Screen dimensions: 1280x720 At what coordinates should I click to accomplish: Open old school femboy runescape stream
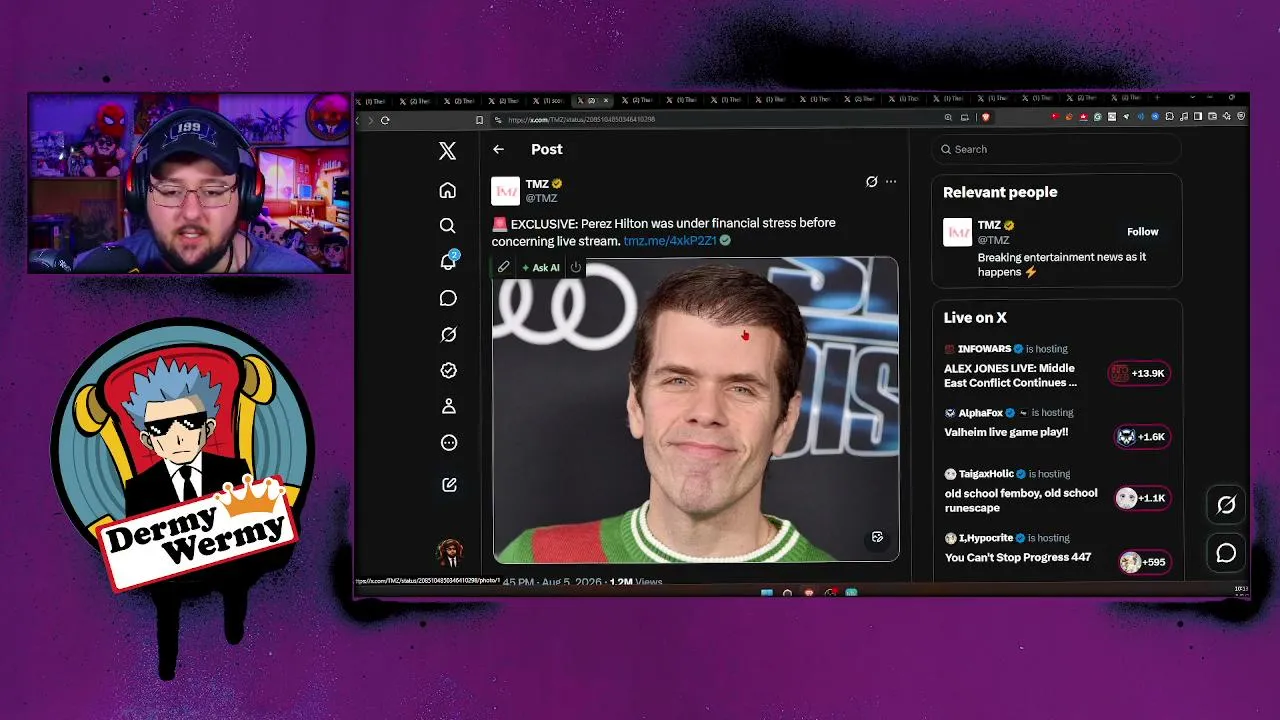tap(1021, 501)
